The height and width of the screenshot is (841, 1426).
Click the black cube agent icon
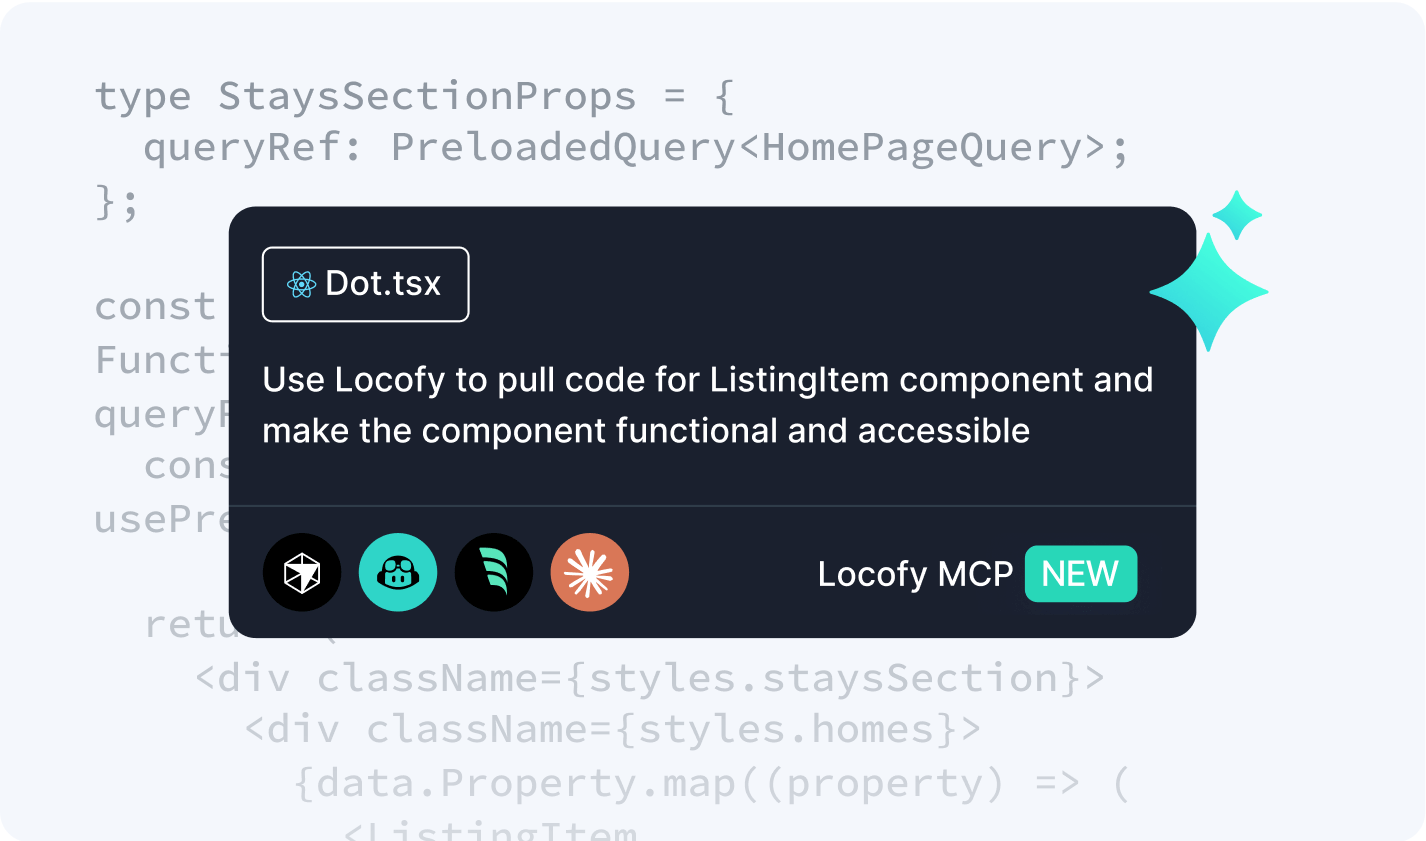point(302,573)
